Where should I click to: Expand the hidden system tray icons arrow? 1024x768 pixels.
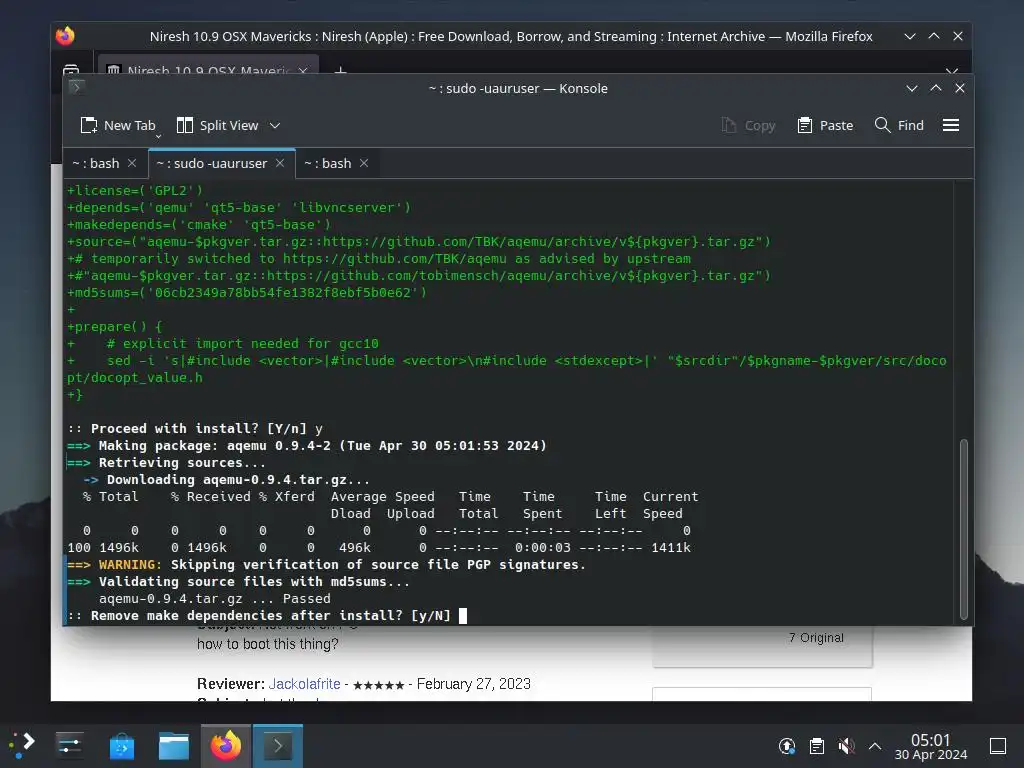click(874, 746)
